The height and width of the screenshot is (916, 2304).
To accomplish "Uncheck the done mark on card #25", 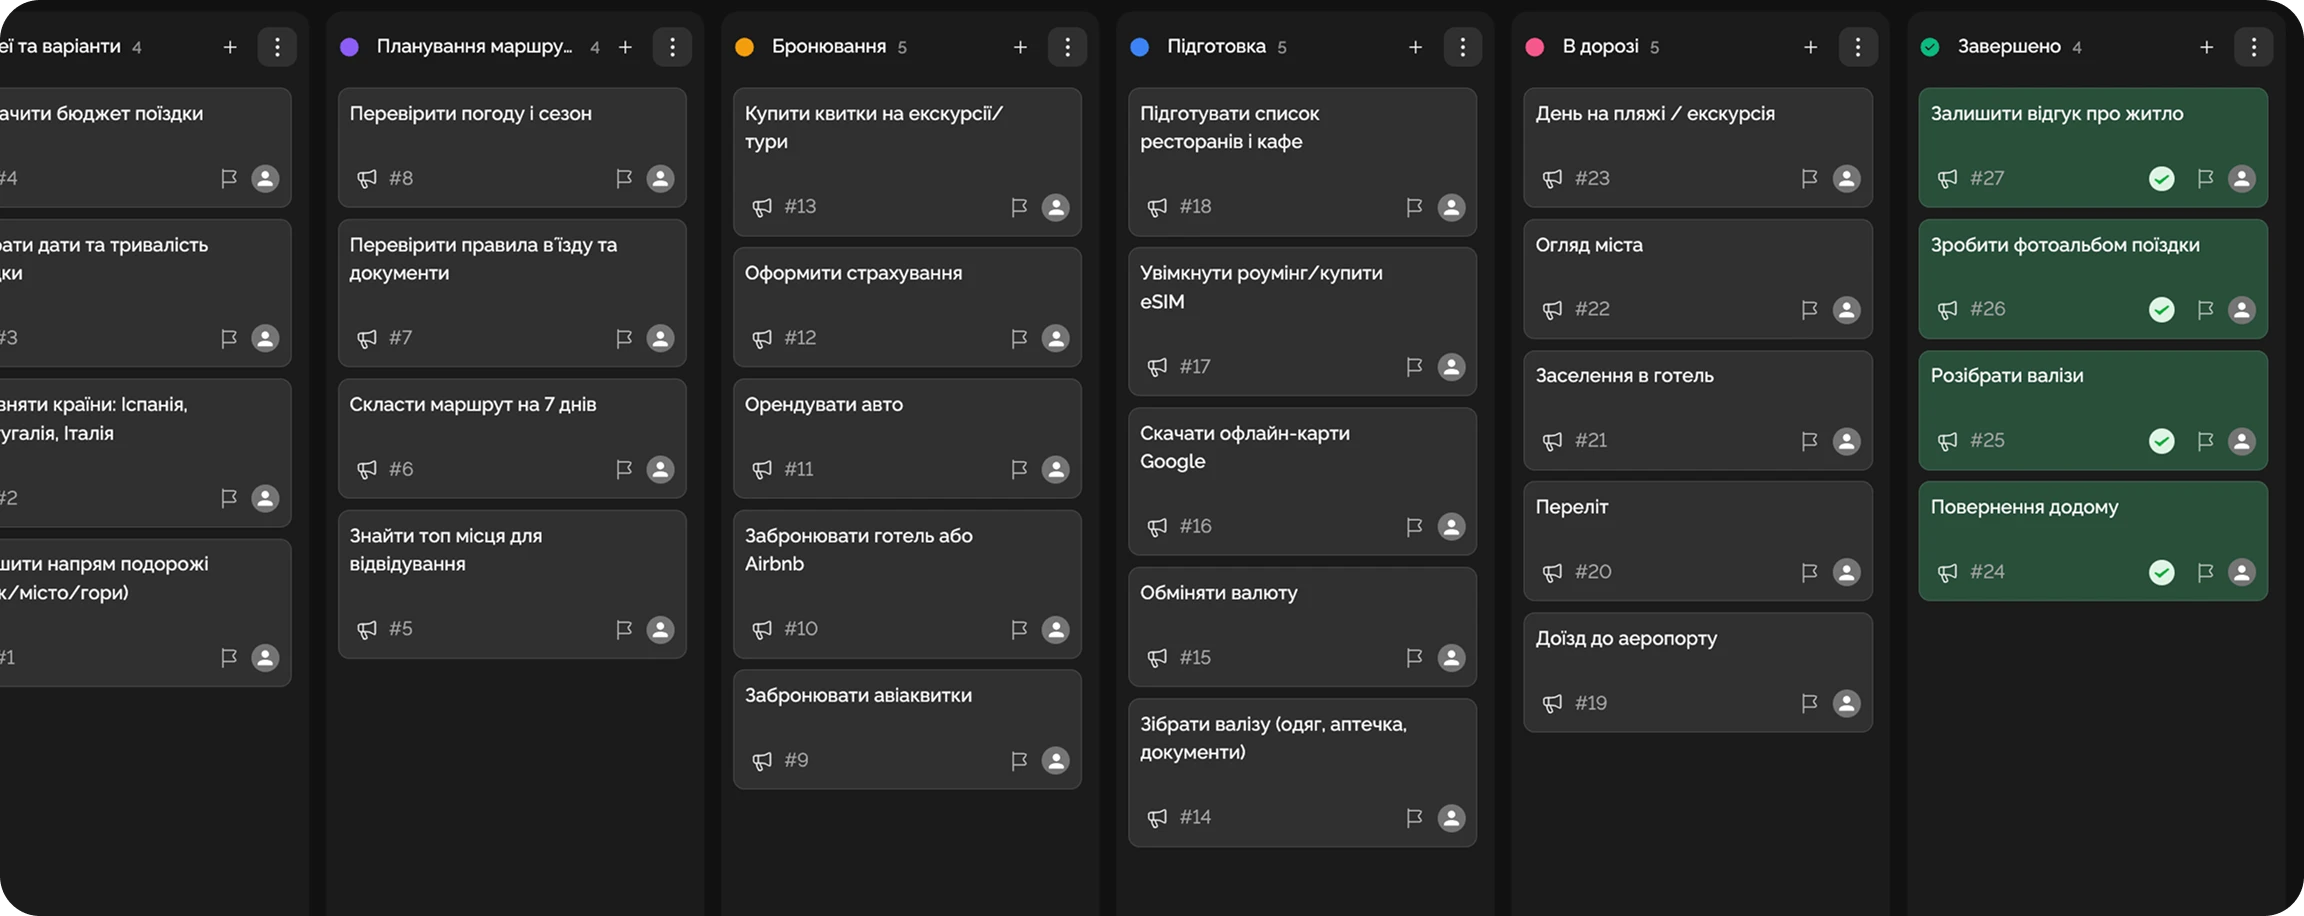I will click(x=2161, y=441).
